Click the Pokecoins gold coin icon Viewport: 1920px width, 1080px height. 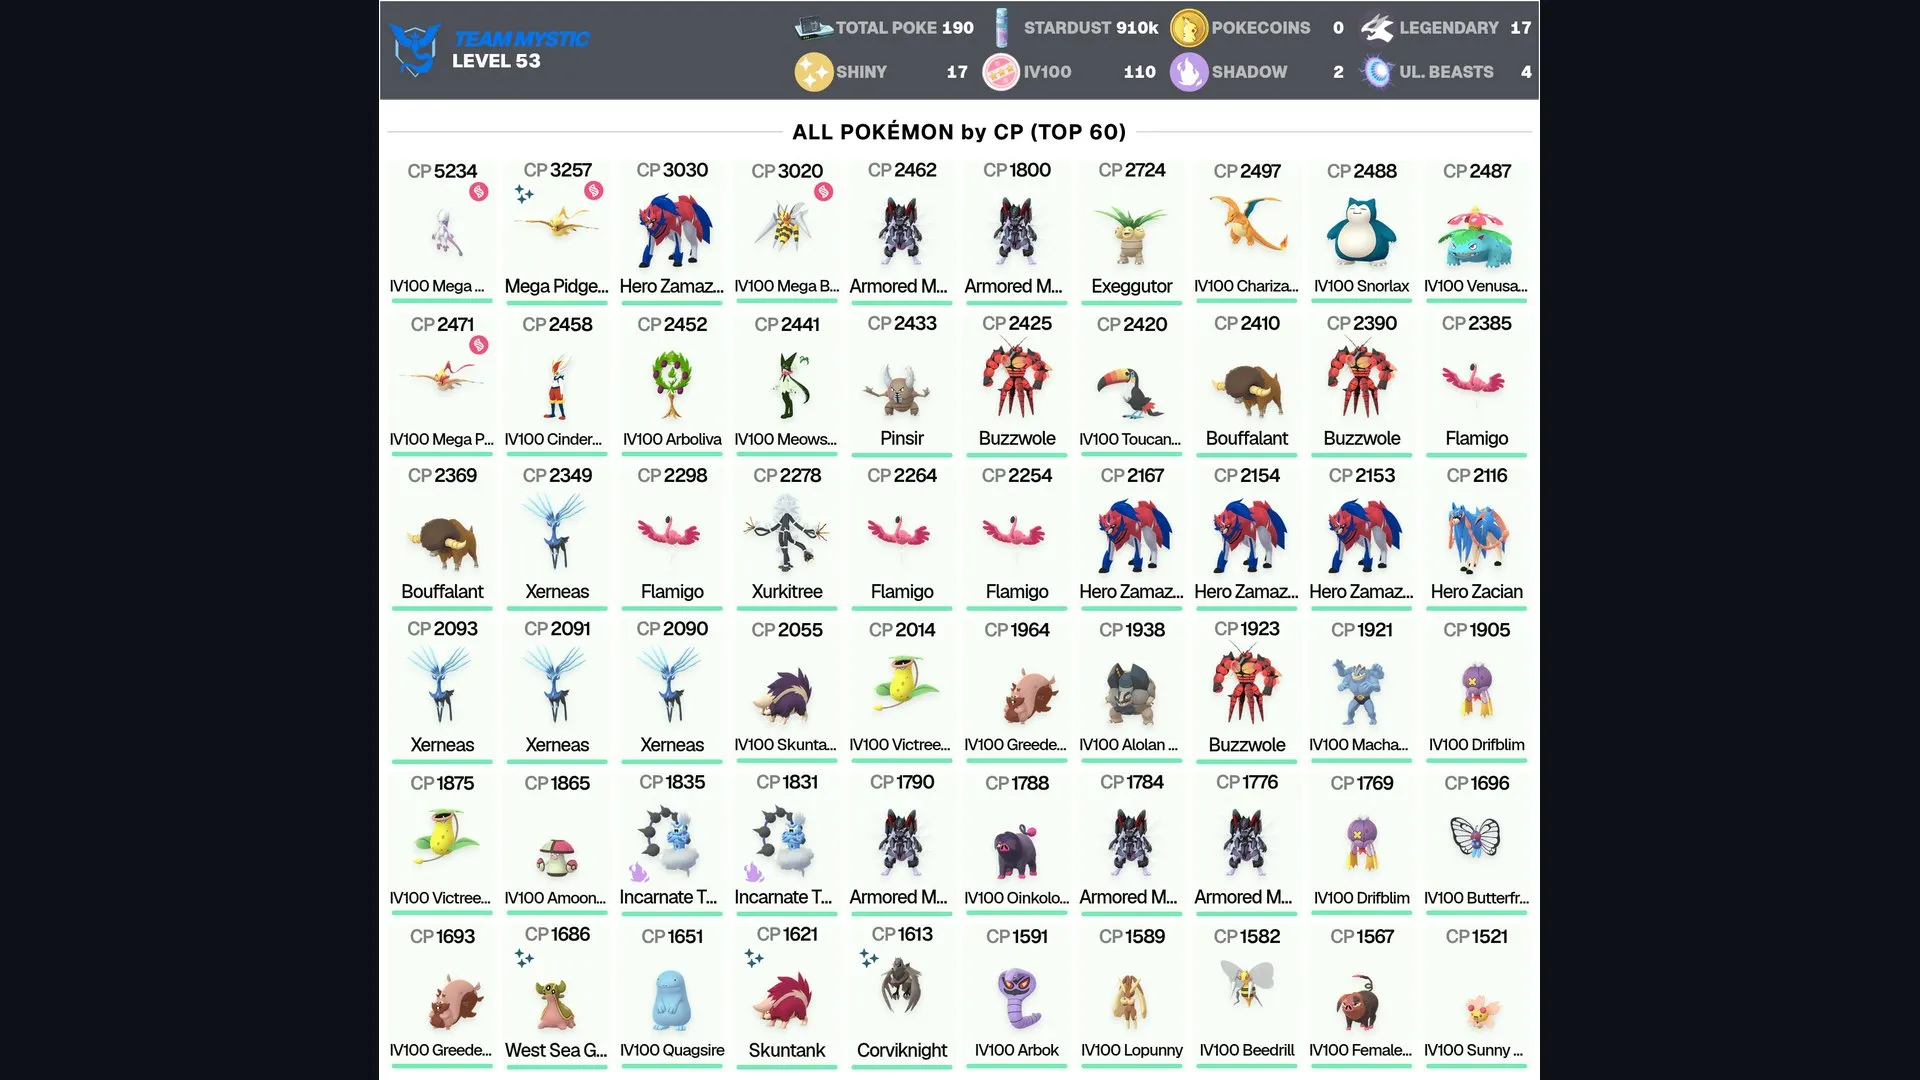(1189, 28)
